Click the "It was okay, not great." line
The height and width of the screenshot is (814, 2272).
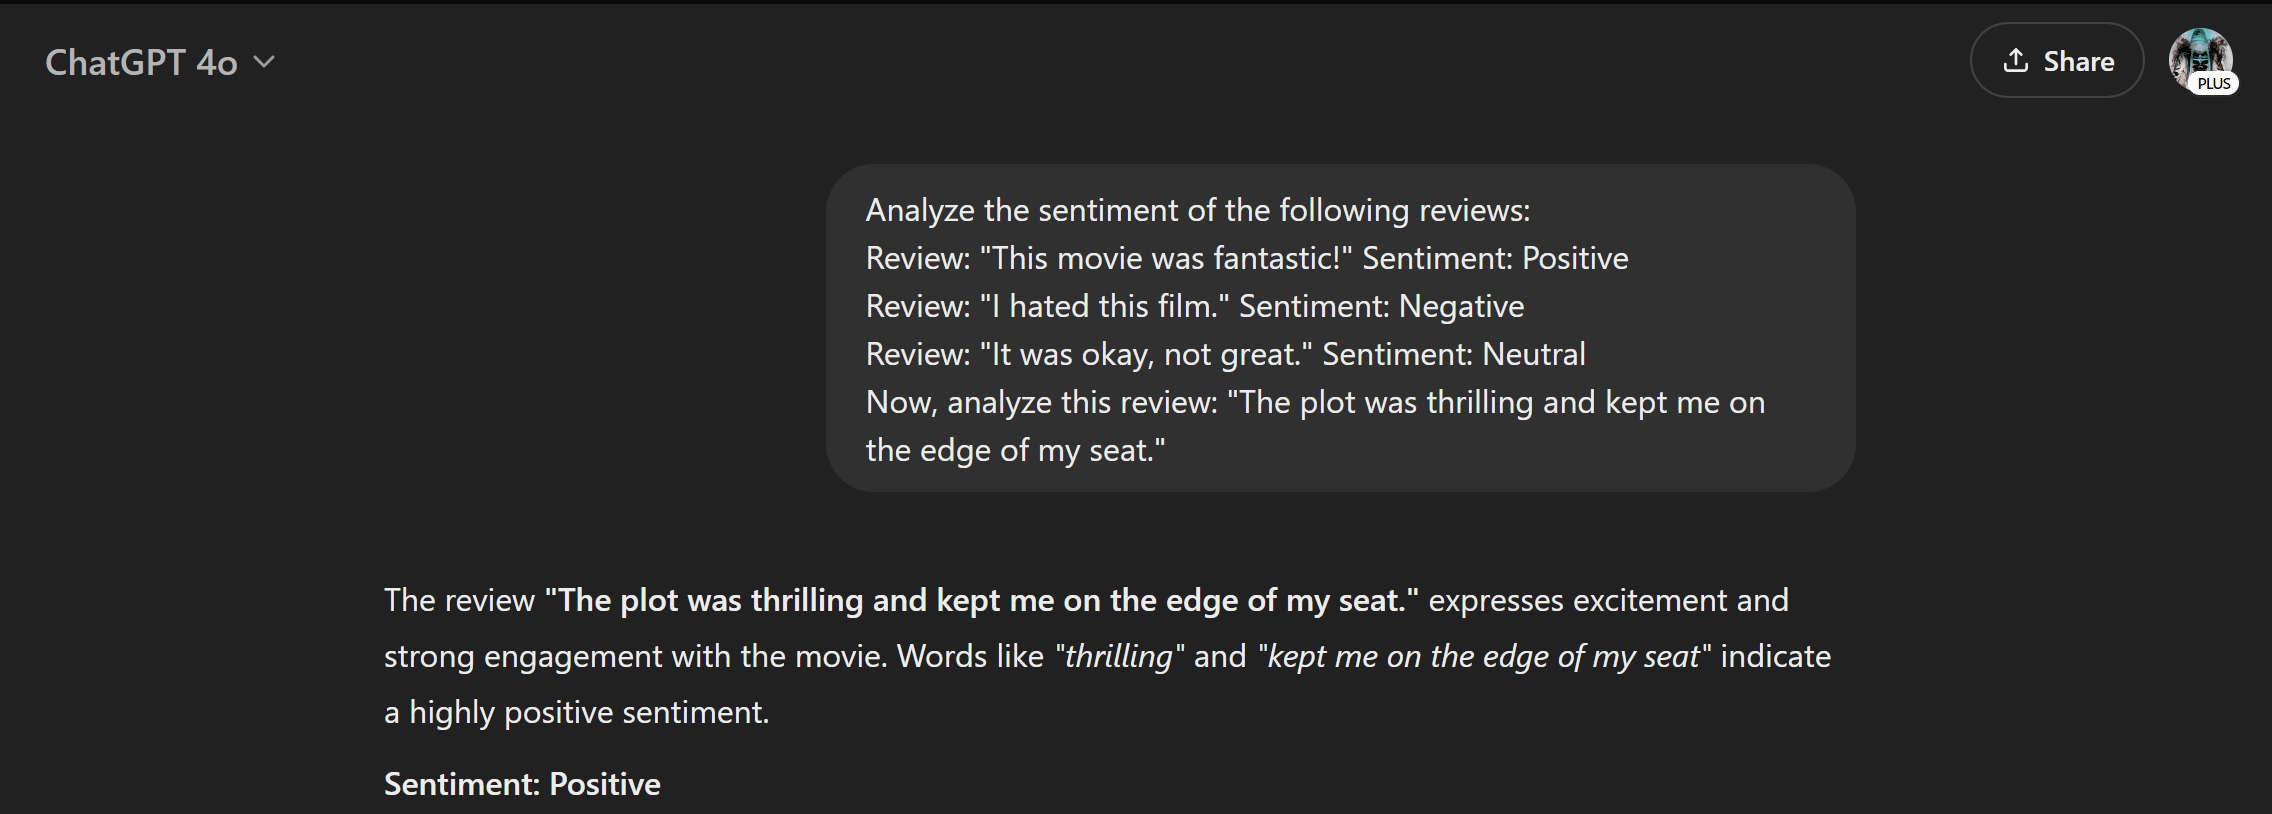1225,355
